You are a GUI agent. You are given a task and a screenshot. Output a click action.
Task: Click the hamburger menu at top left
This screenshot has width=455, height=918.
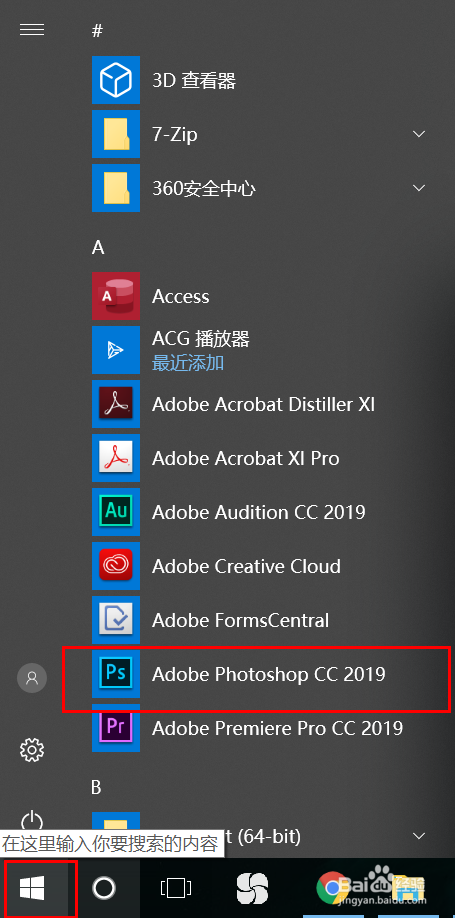pyautogui.click(x=32, y=29)
